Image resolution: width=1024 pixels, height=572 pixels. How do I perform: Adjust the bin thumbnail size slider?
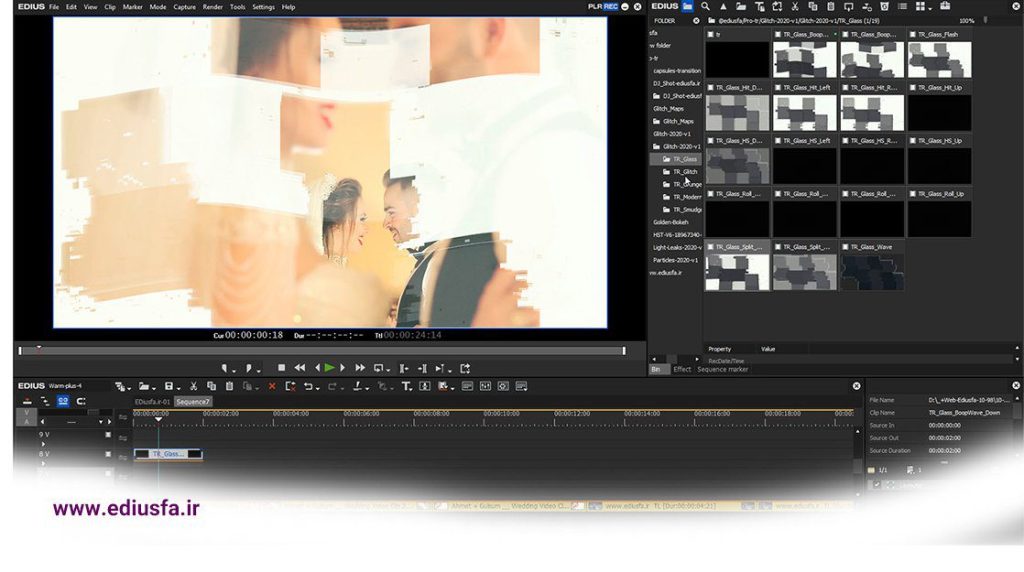click(x=985, y=21)
